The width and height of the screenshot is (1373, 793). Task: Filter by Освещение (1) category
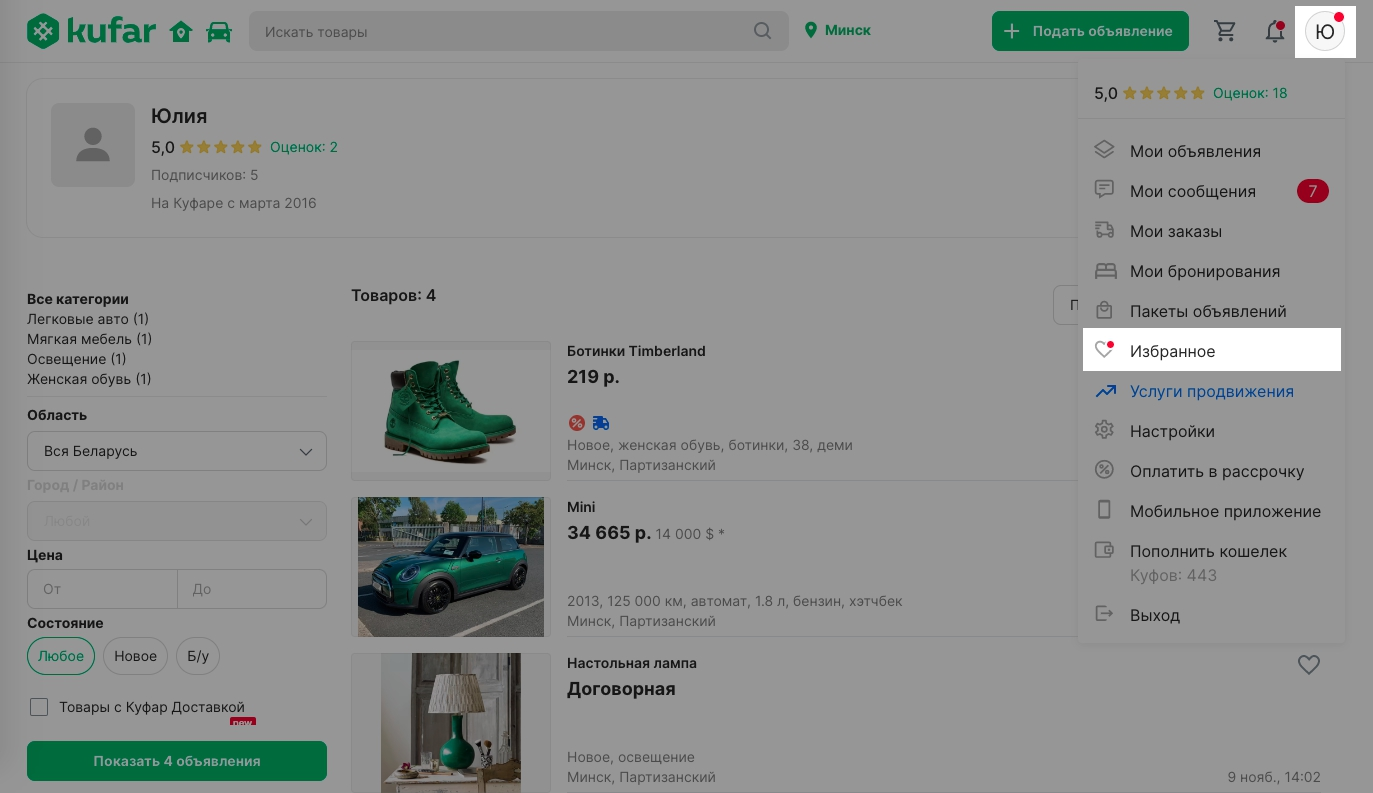pyautogui.click(x=77, y=359)
